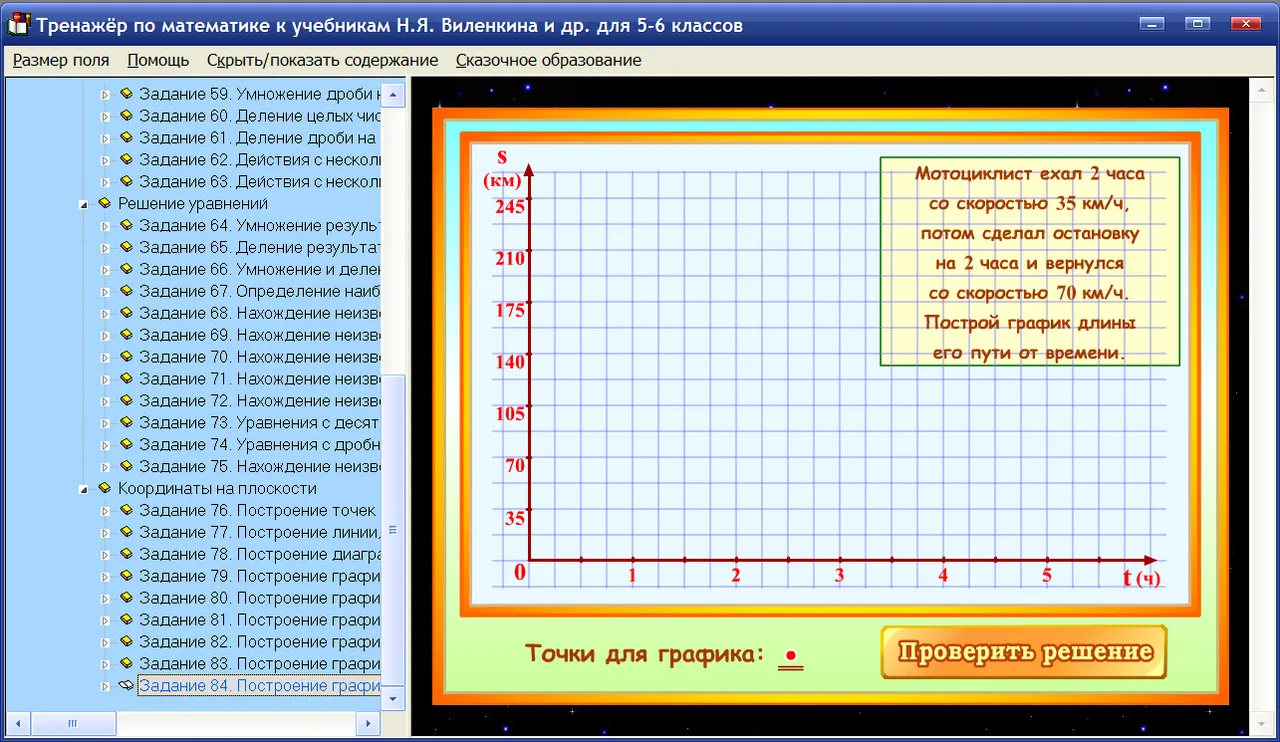Click the open book icon of Задание 84
This screenshot has width=1280, height=742.
point(126,686)
